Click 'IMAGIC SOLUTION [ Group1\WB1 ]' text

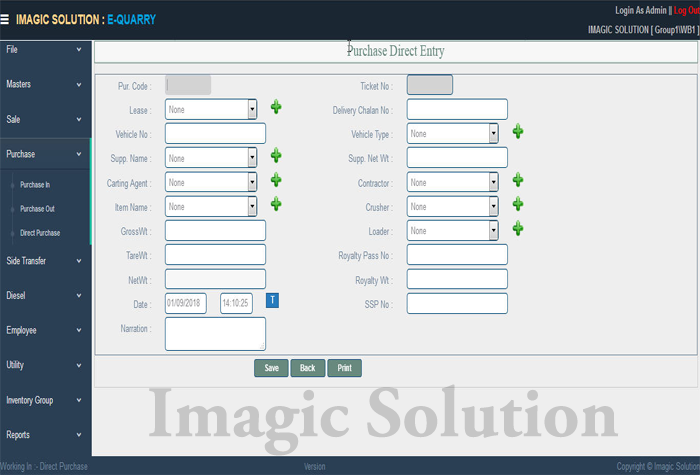[x=644, y=30]
